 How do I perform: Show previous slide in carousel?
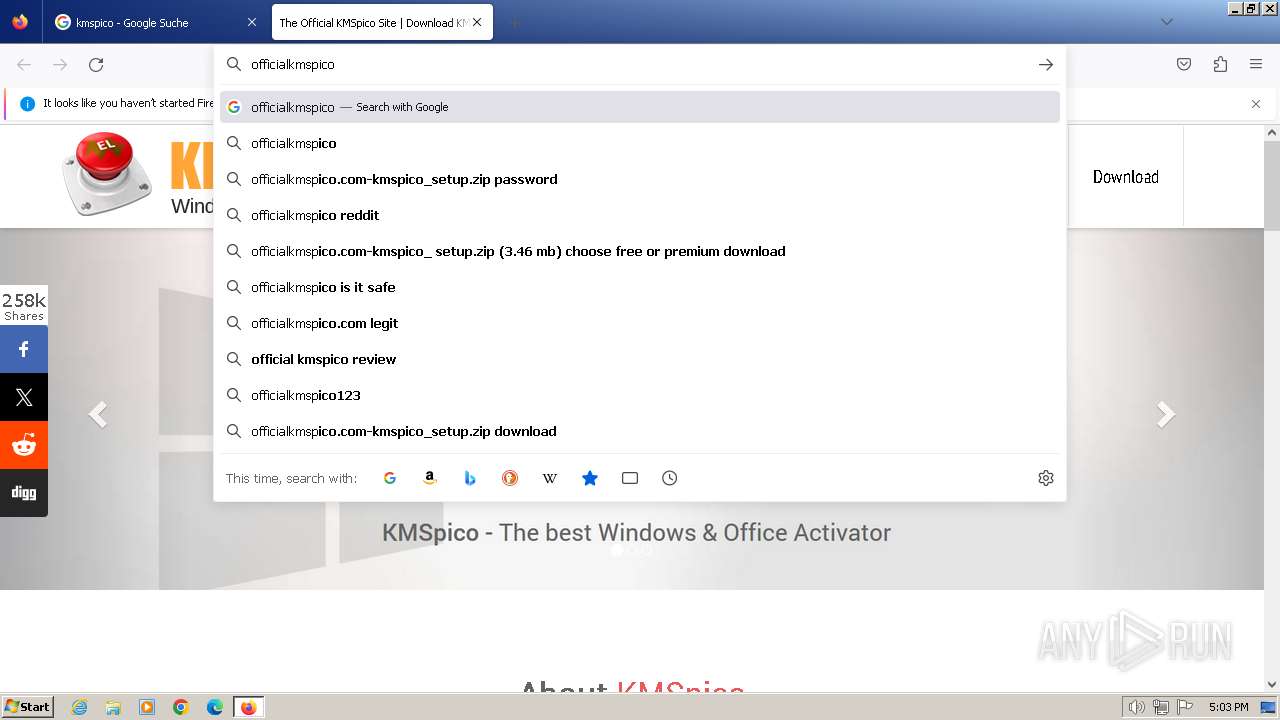pos(98,414)
